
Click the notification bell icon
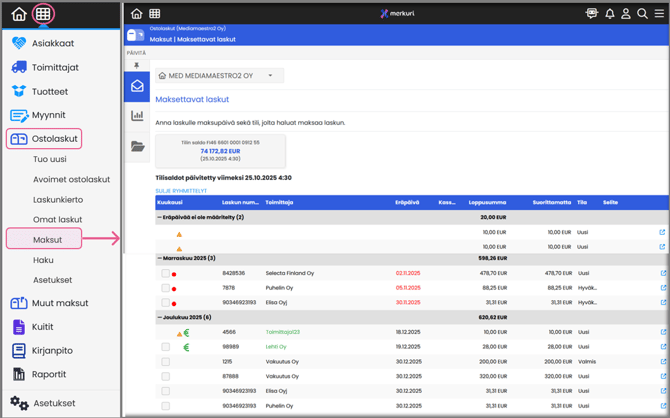pyautogui.click(x=609, y=14)
